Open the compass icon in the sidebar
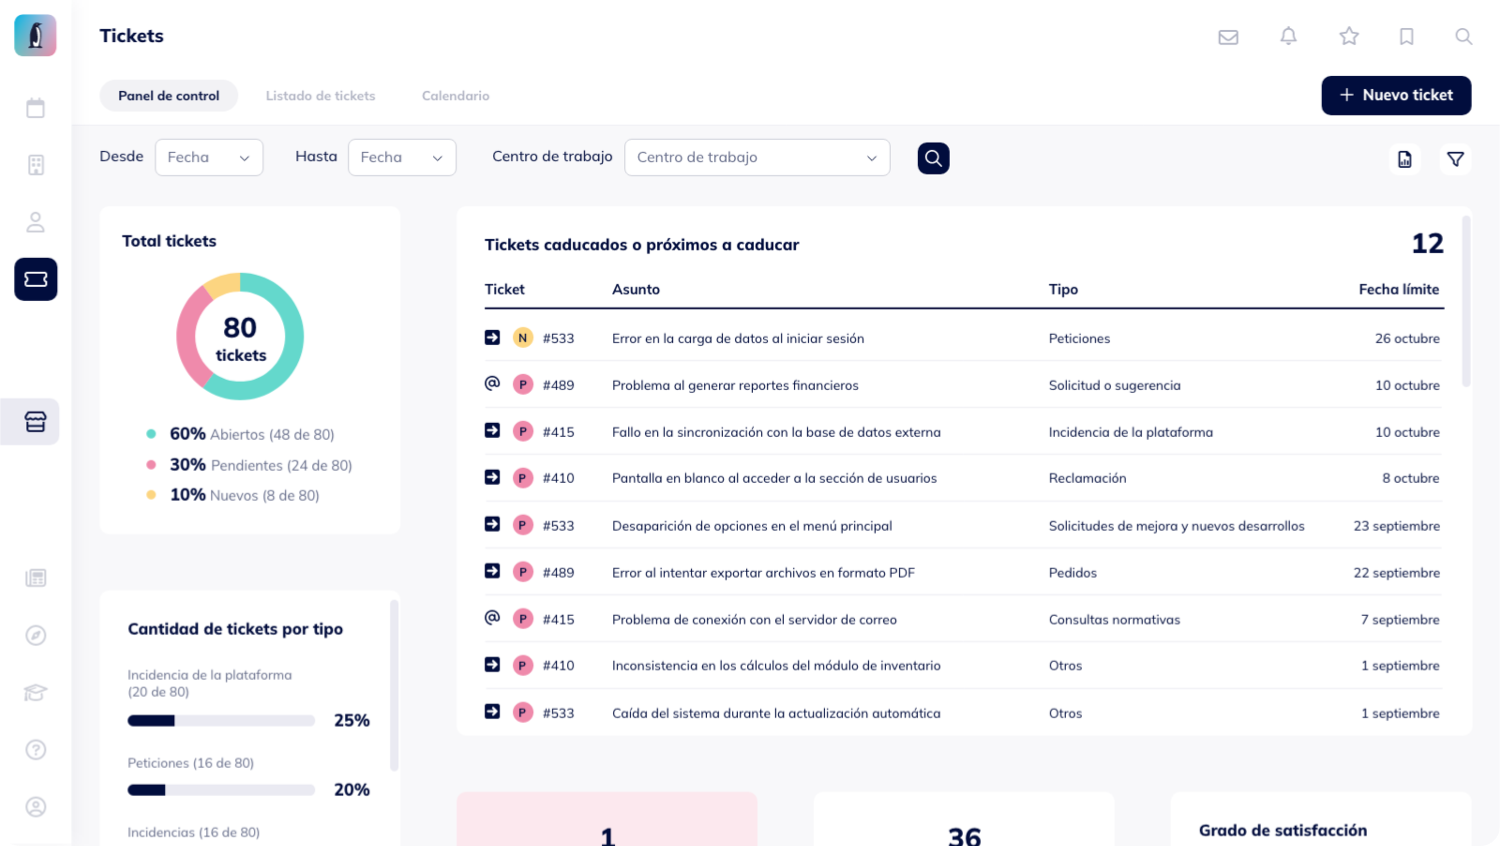This screenshot has height=846, width=1500. coord(36,635)
